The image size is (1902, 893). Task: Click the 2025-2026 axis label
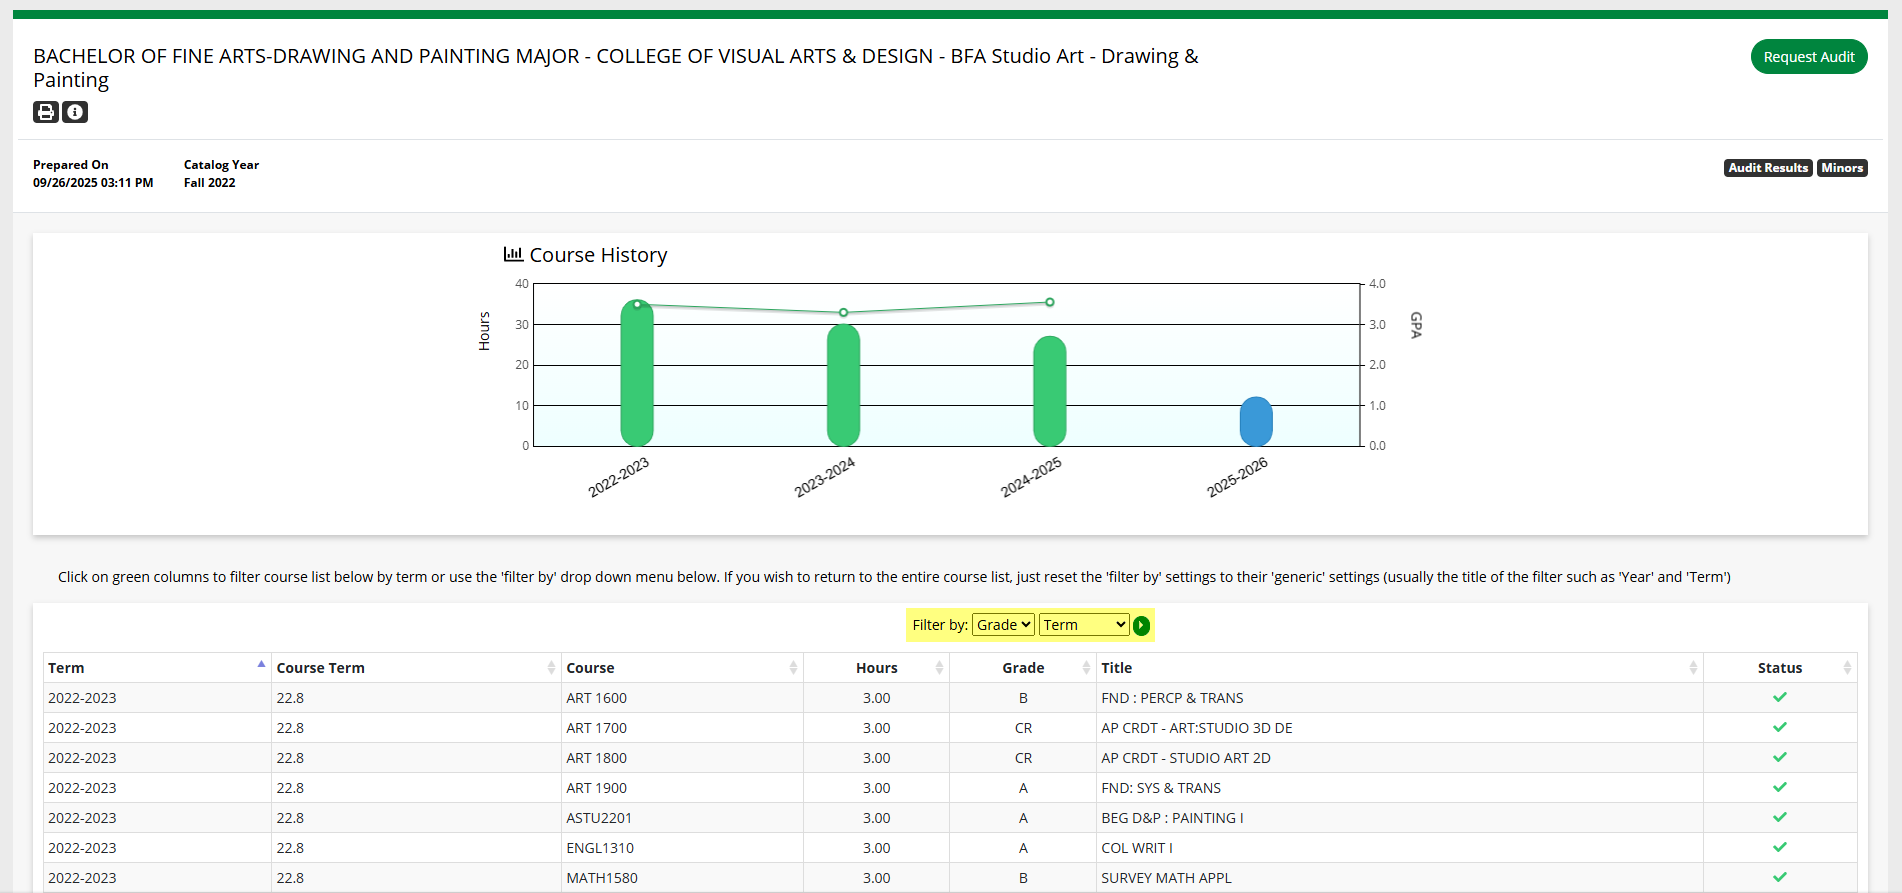(x=1237, y=477)
